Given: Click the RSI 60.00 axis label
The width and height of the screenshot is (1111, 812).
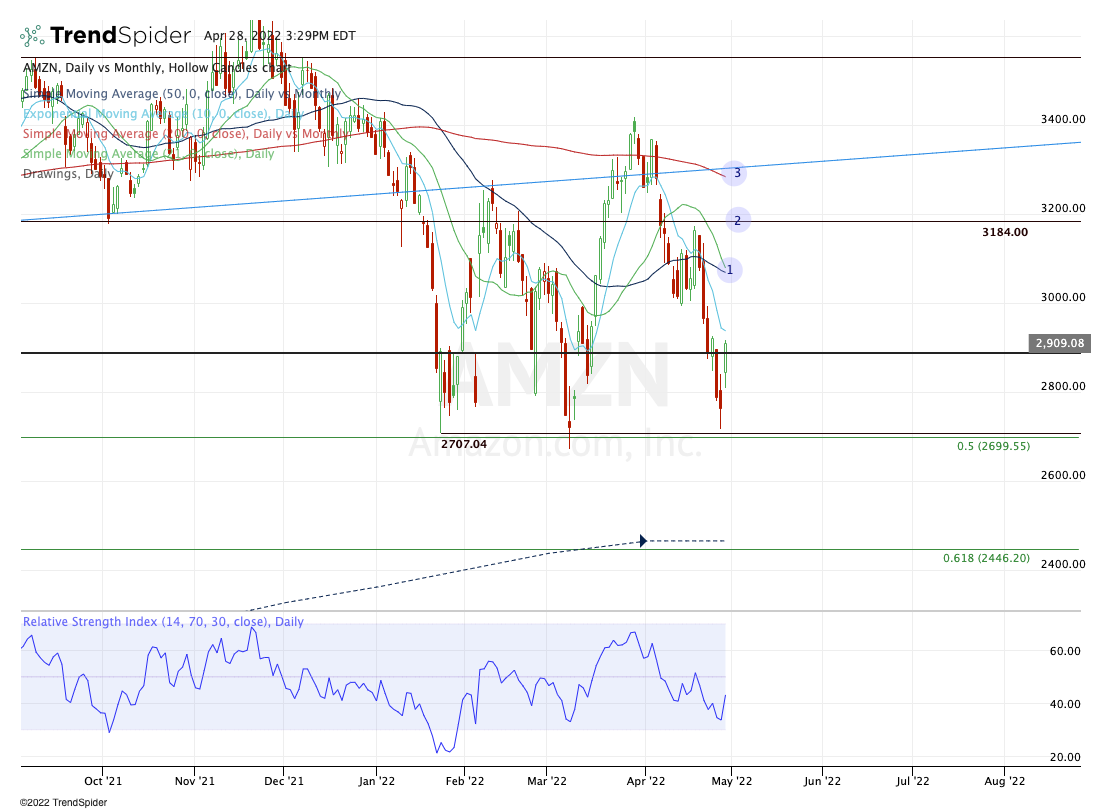Looking at the screenshot, I should click(1065, 650).
